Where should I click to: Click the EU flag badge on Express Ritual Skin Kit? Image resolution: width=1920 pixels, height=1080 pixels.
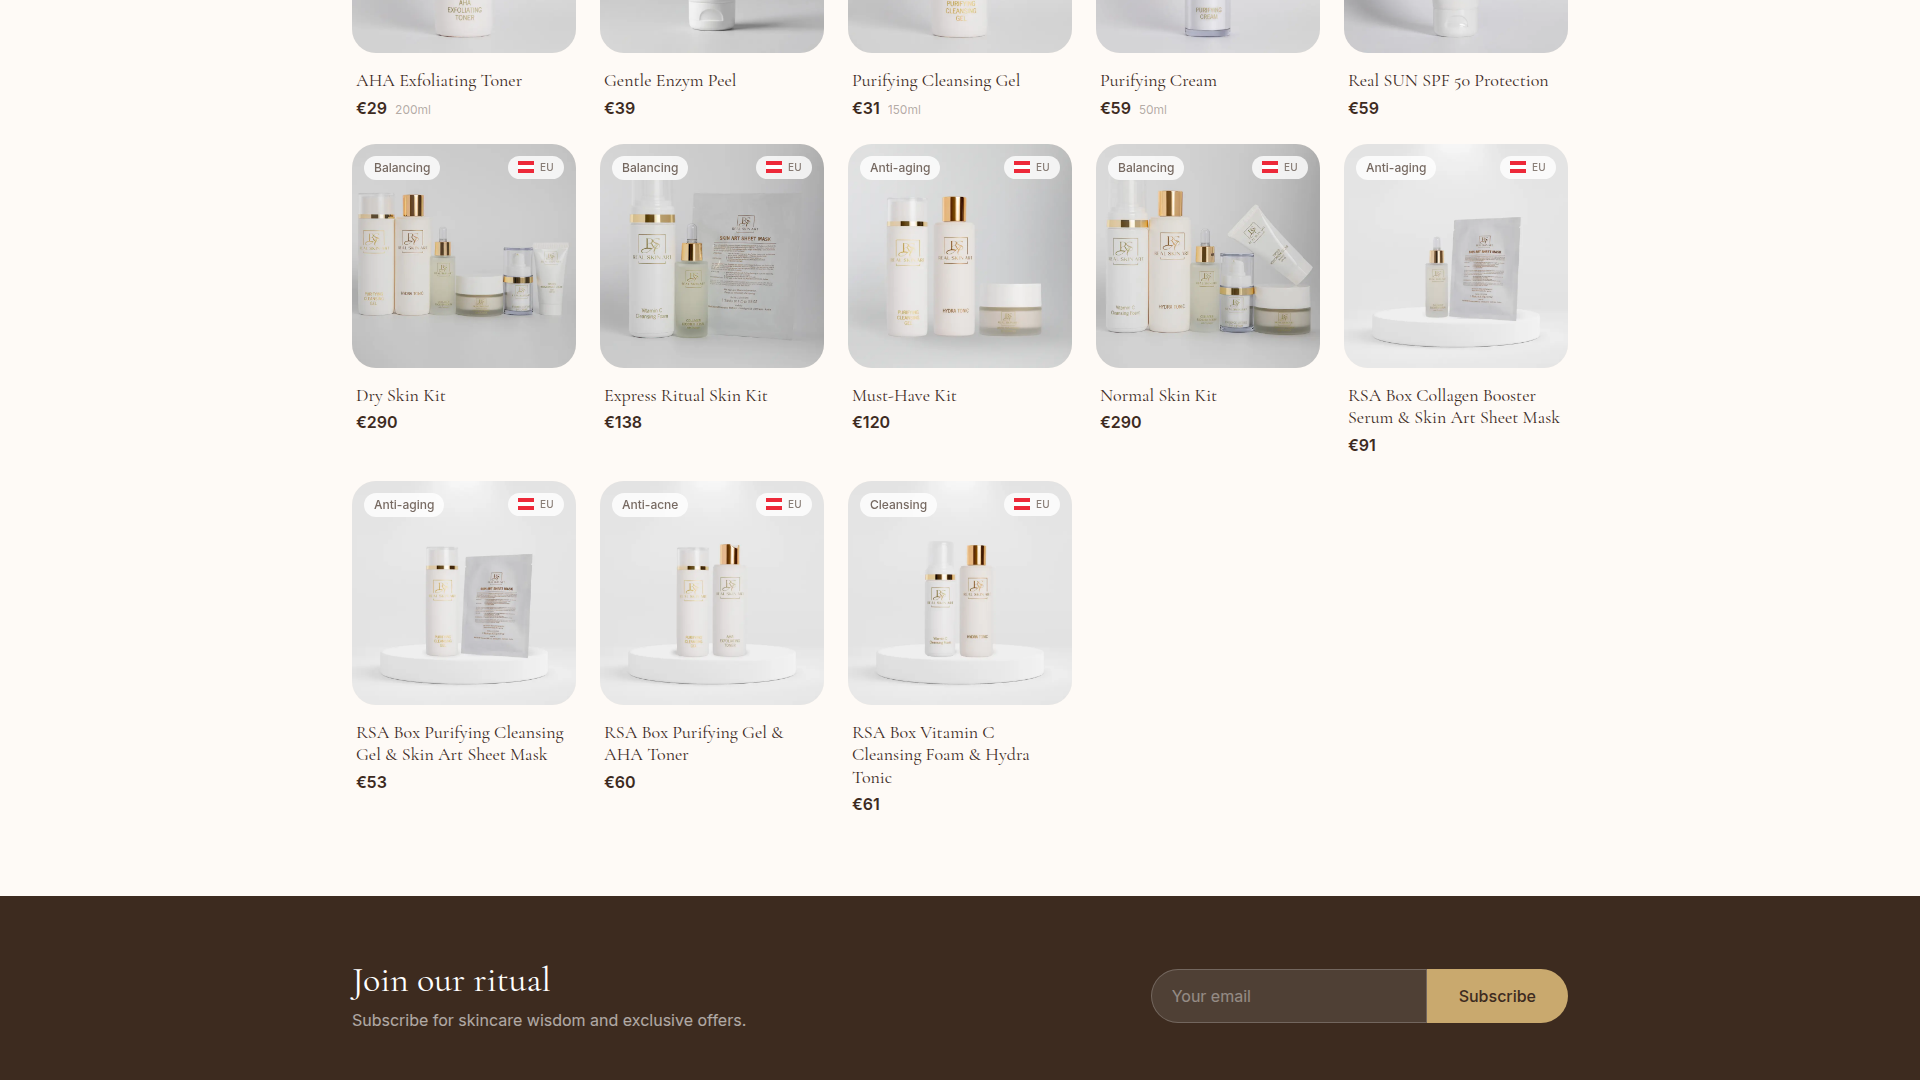(x=783, y=168)
